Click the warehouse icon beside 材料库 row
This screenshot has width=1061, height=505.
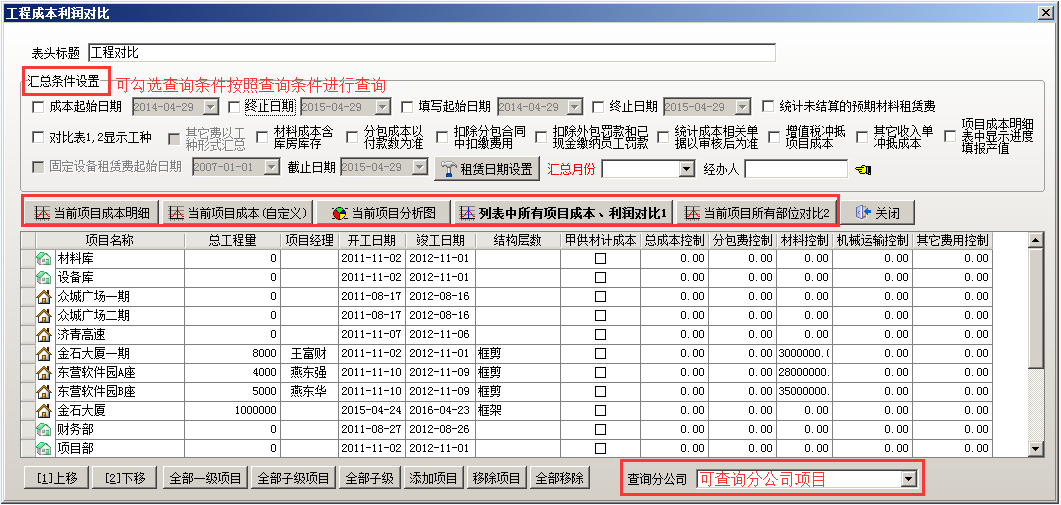[x=44, y=258]
